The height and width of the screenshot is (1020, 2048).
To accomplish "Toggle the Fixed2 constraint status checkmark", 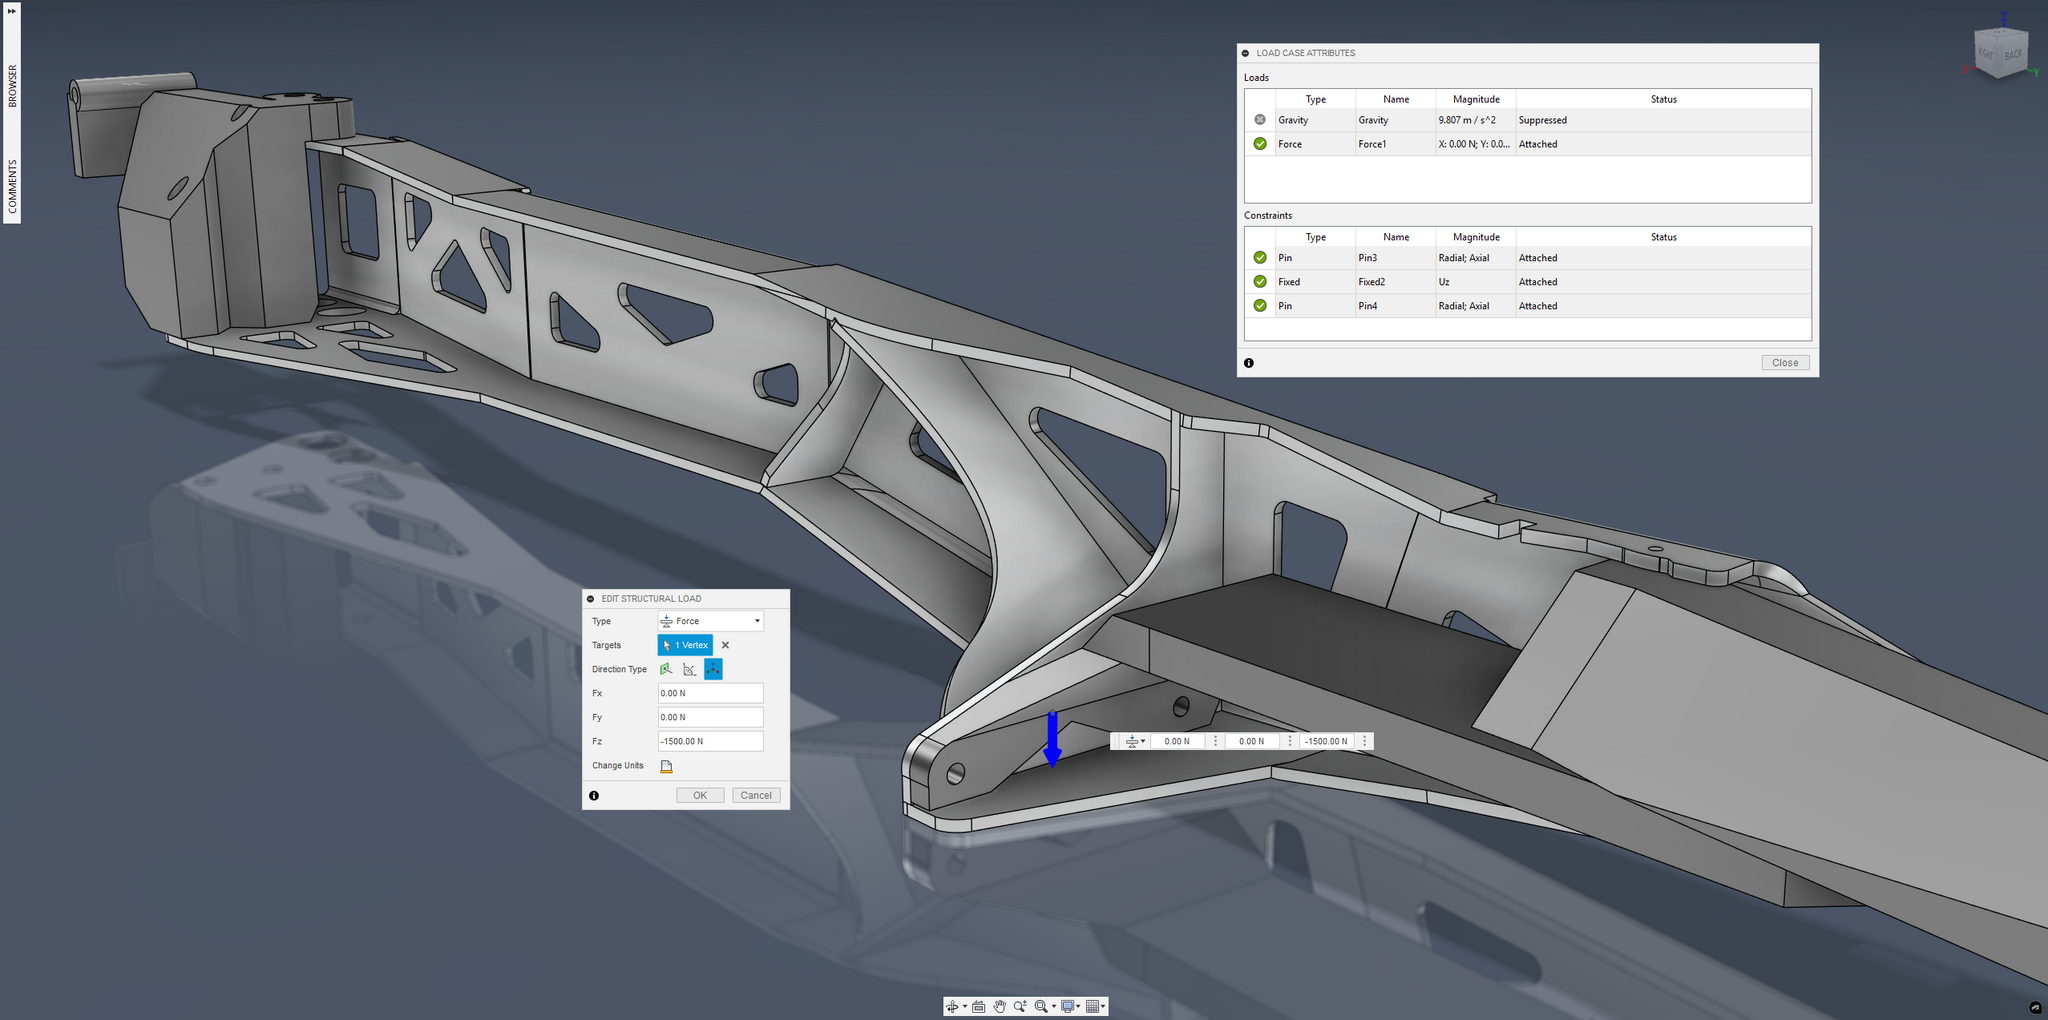I will click(x=1260, y=282).
